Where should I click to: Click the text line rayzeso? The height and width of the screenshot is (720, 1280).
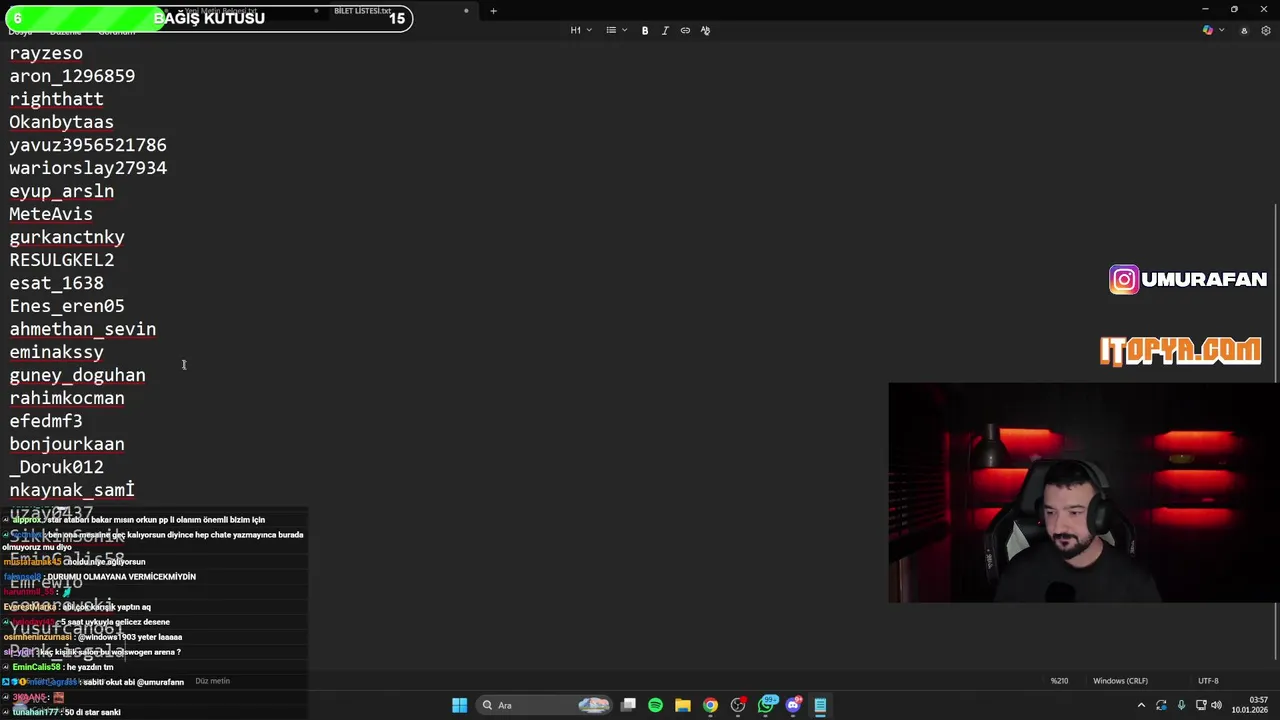tap(46, 53)
